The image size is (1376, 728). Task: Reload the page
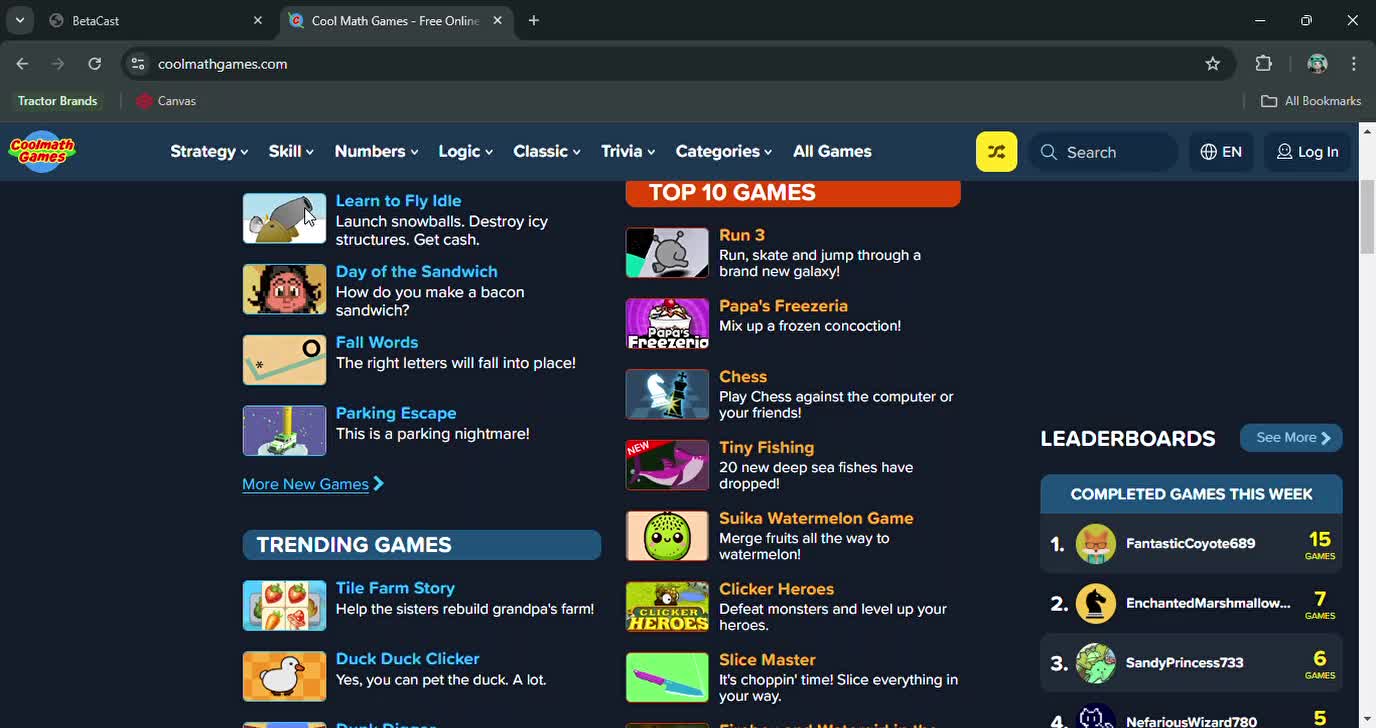pos(94,64)
